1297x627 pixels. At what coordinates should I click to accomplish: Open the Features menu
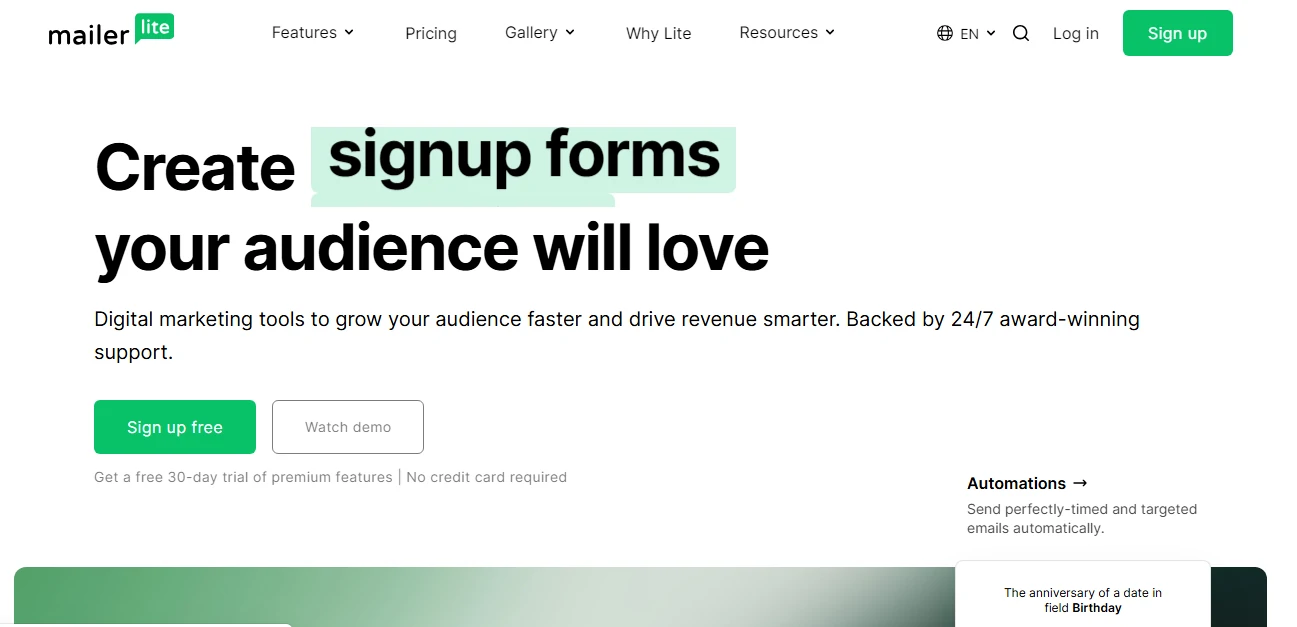[x=313, y=33]
